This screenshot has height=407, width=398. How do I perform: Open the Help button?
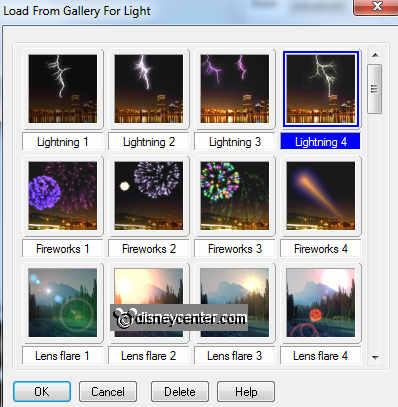pyautogui.click(x=246, y=392)
